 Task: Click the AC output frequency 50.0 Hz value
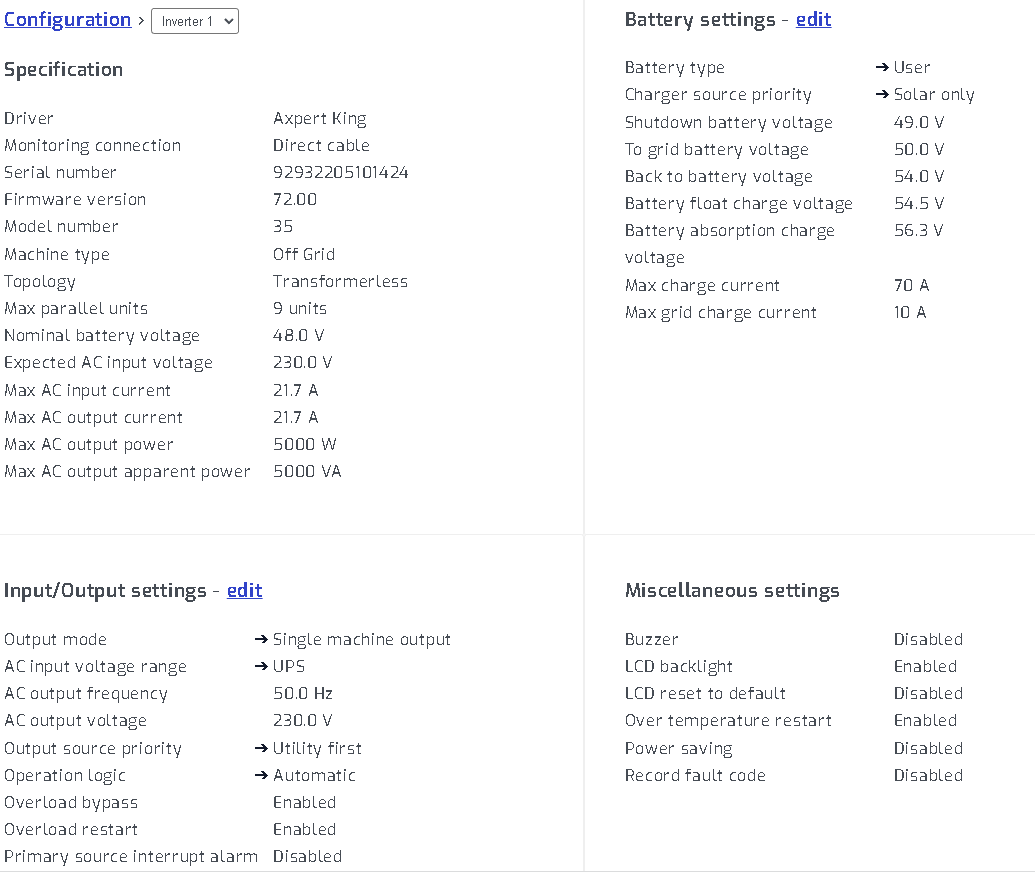tap(302, 694)
